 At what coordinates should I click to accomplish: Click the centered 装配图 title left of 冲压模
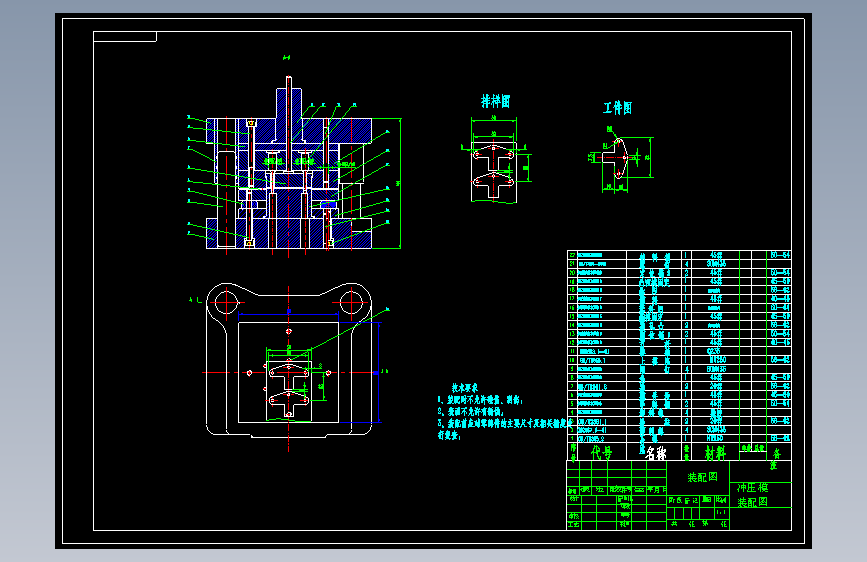(702, 477)
